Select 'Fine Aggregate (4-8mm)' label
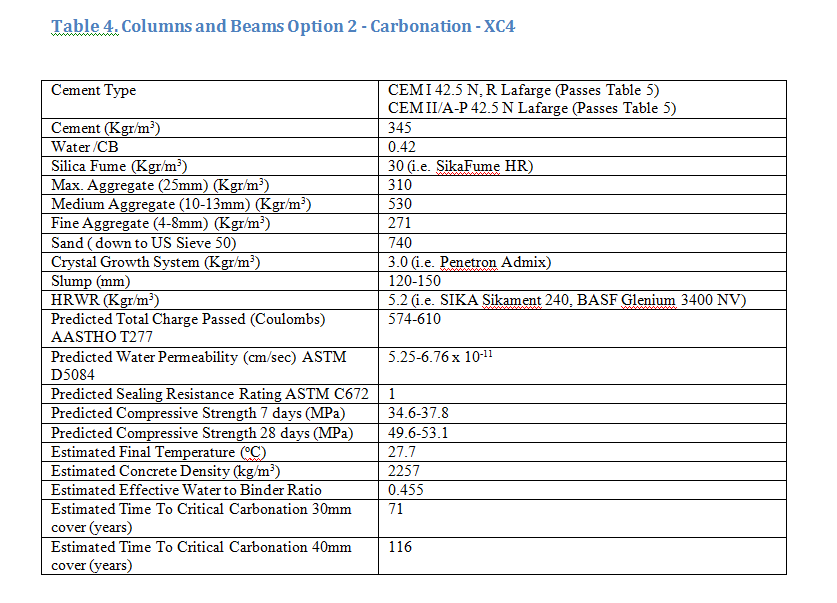 161,223
